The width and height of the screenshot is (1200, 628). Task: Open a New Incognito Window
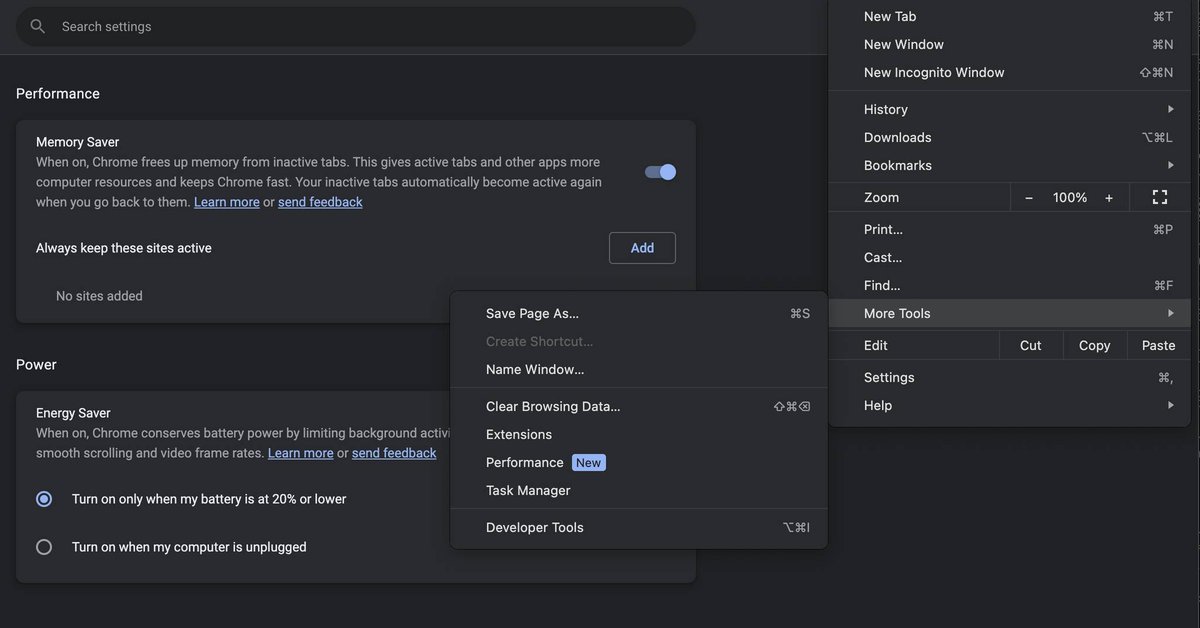click(934, 71)
